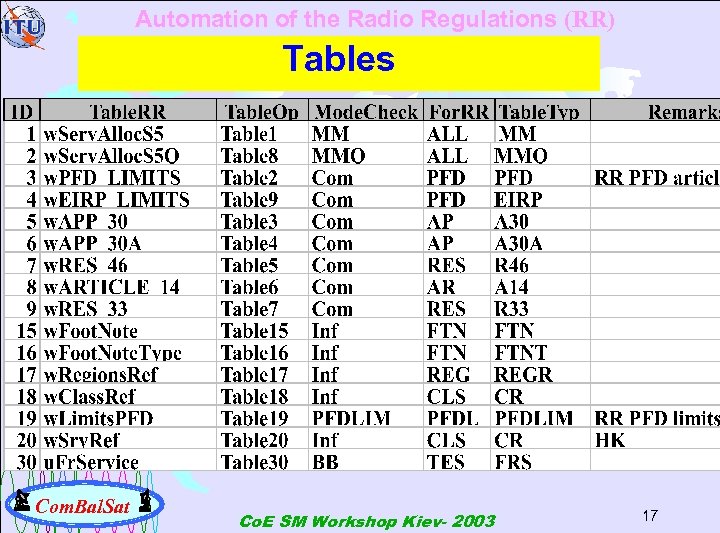Image resolution: width=720 pixels, height=533 pixels.
Task: Select the wSrvRef cell
Action: click(128, 440)
